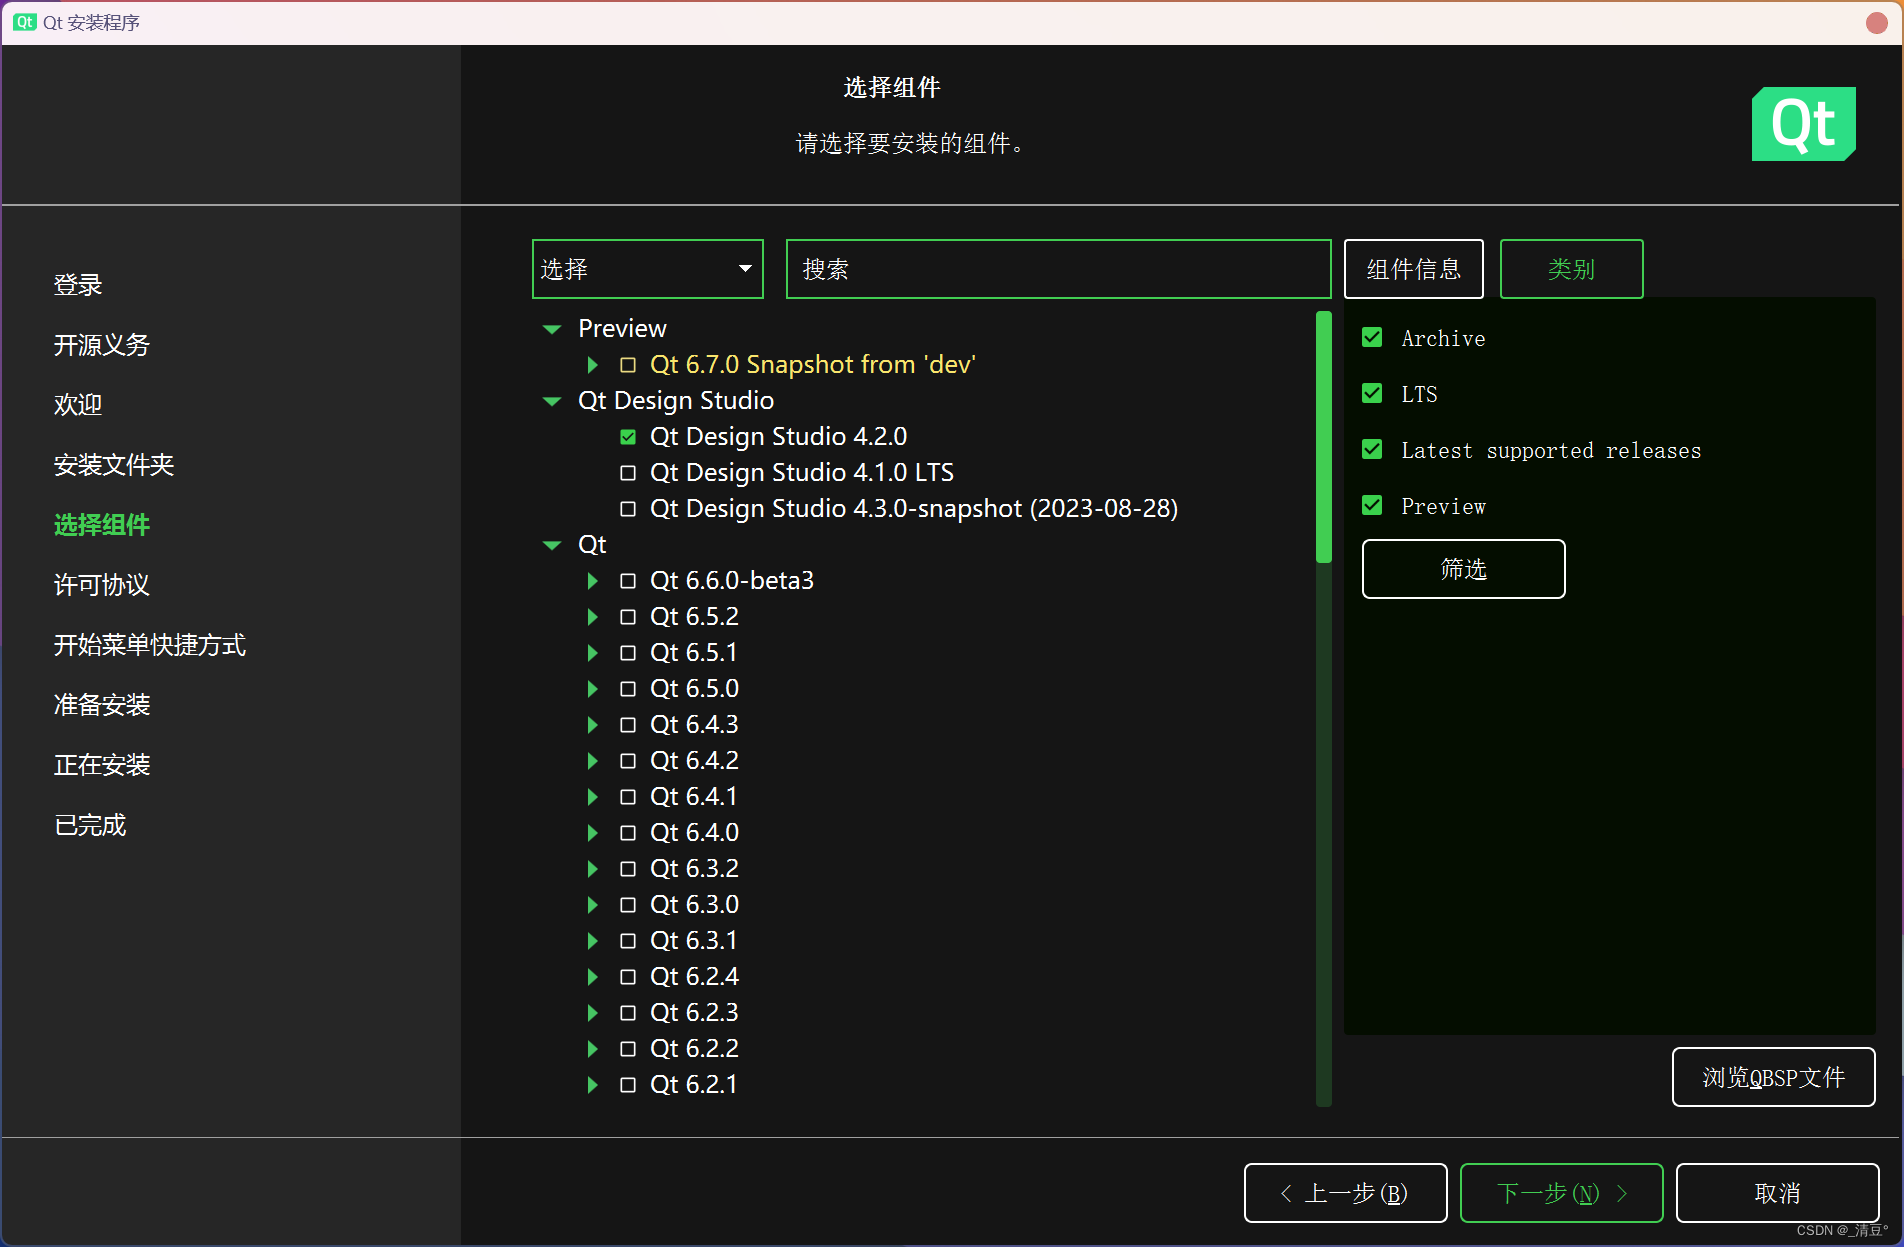The image size is (1904, 1247).
Task: Select the 开源义务 step in sidebar
Action: click(102, 345)
